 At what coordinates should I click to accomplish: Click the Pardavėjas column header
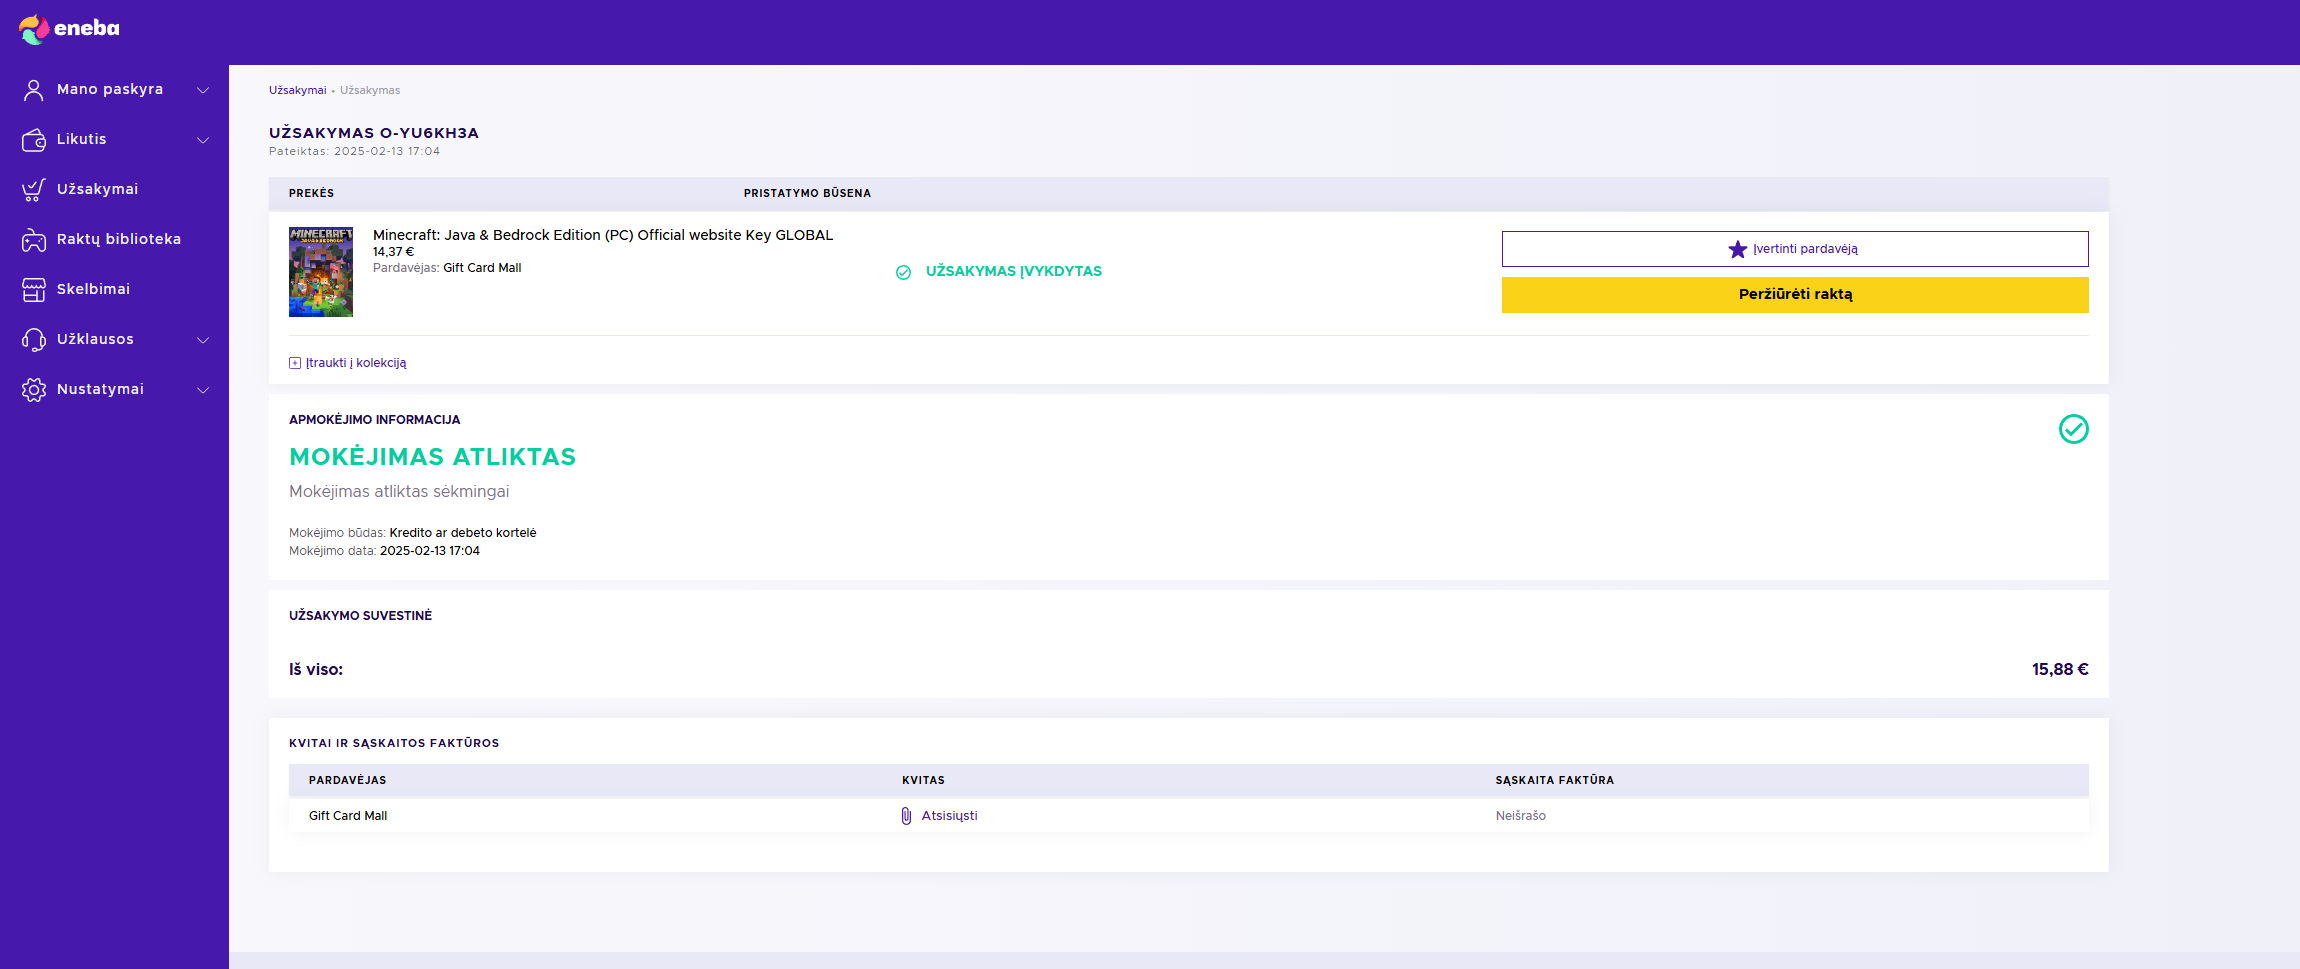[347, 781]
